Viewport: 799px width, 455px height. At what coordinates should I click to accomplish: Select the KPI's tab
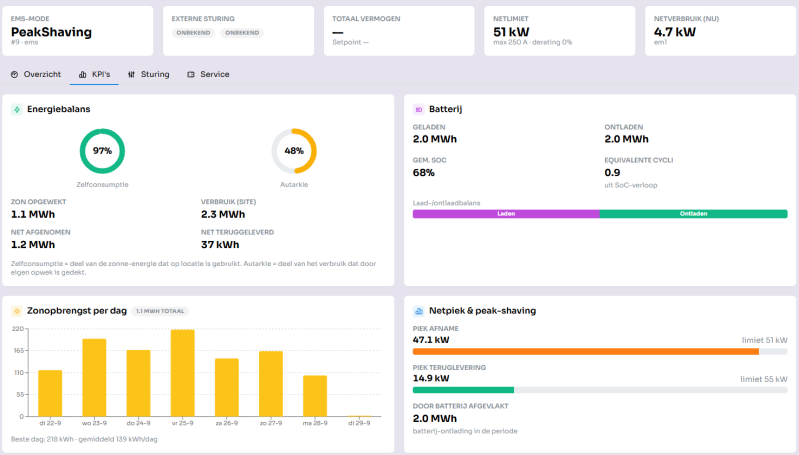point(94,74)
